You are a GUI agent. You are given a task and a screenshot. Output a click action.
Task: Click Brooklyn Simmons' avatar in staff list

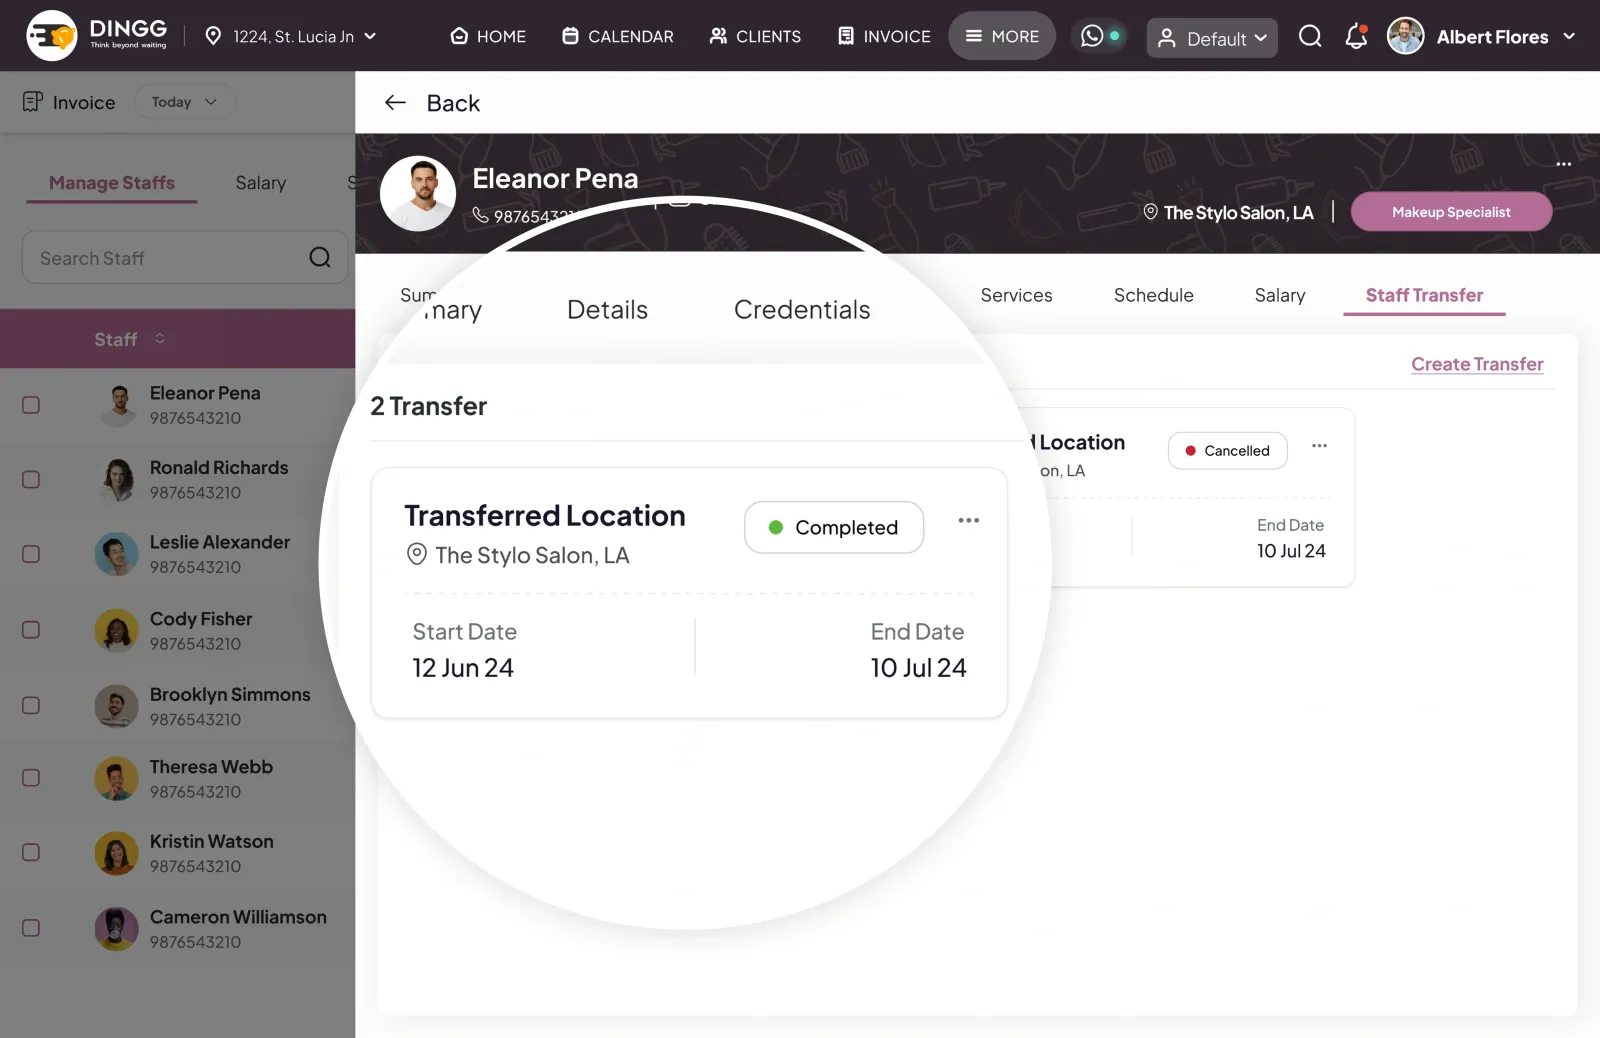coord(117,706)
